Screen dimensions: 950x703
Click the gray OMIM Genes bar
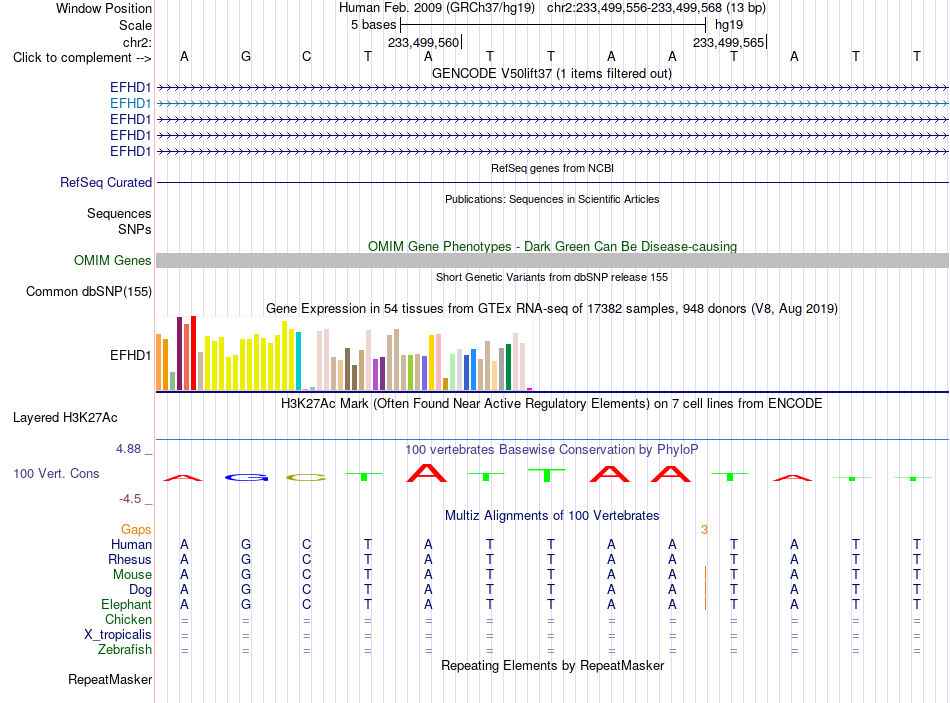[x=552, y=261]
